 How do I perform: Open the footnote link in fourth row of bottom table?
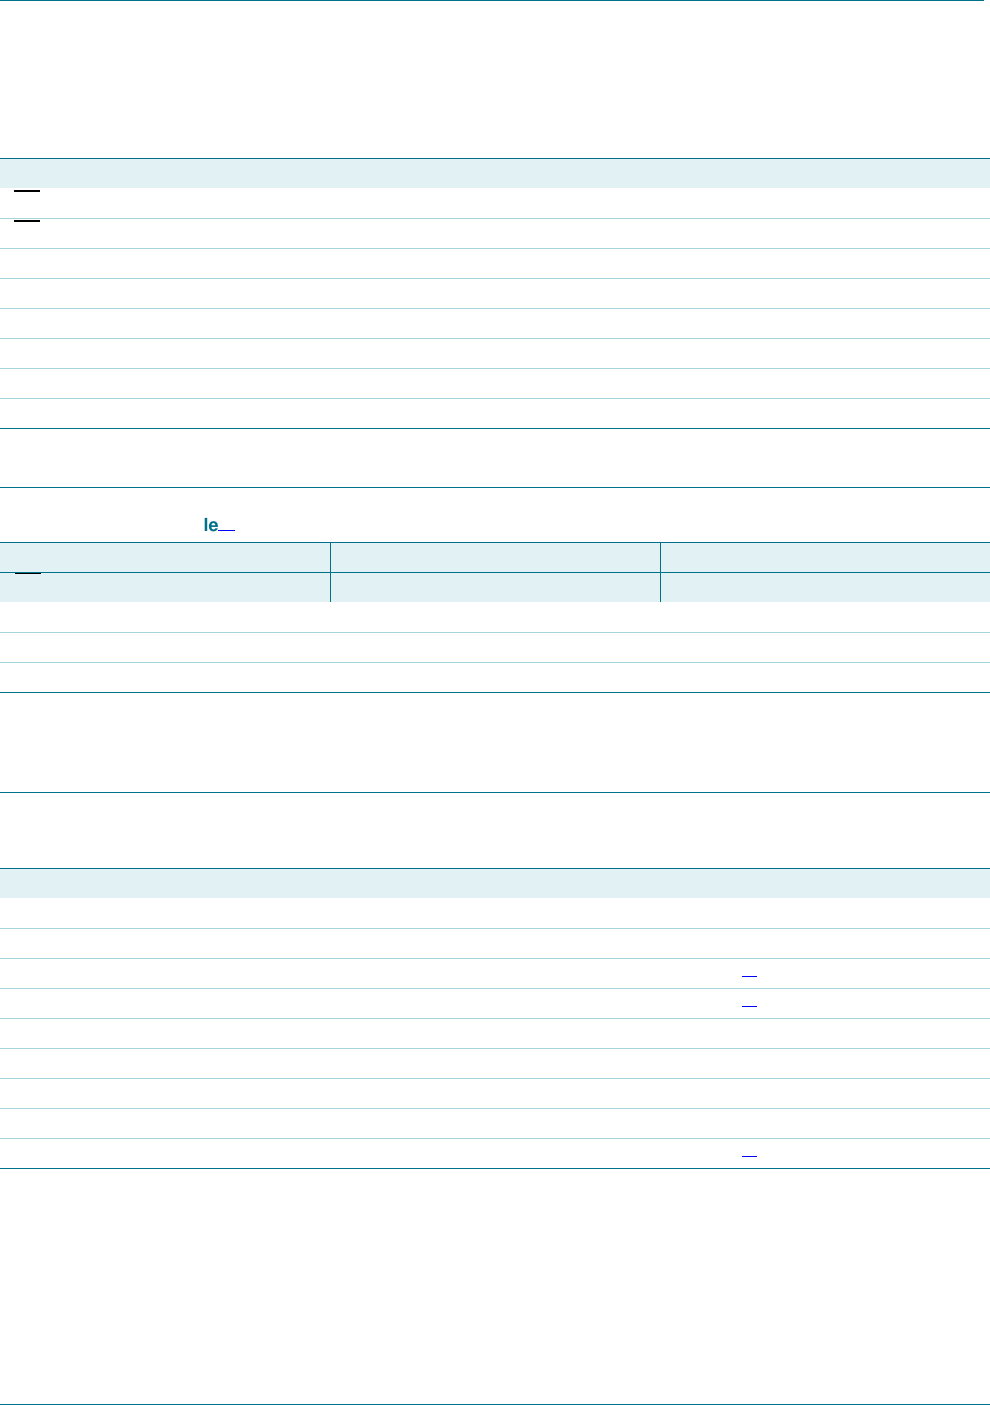pyautogui.click(x=750, y=1004)
